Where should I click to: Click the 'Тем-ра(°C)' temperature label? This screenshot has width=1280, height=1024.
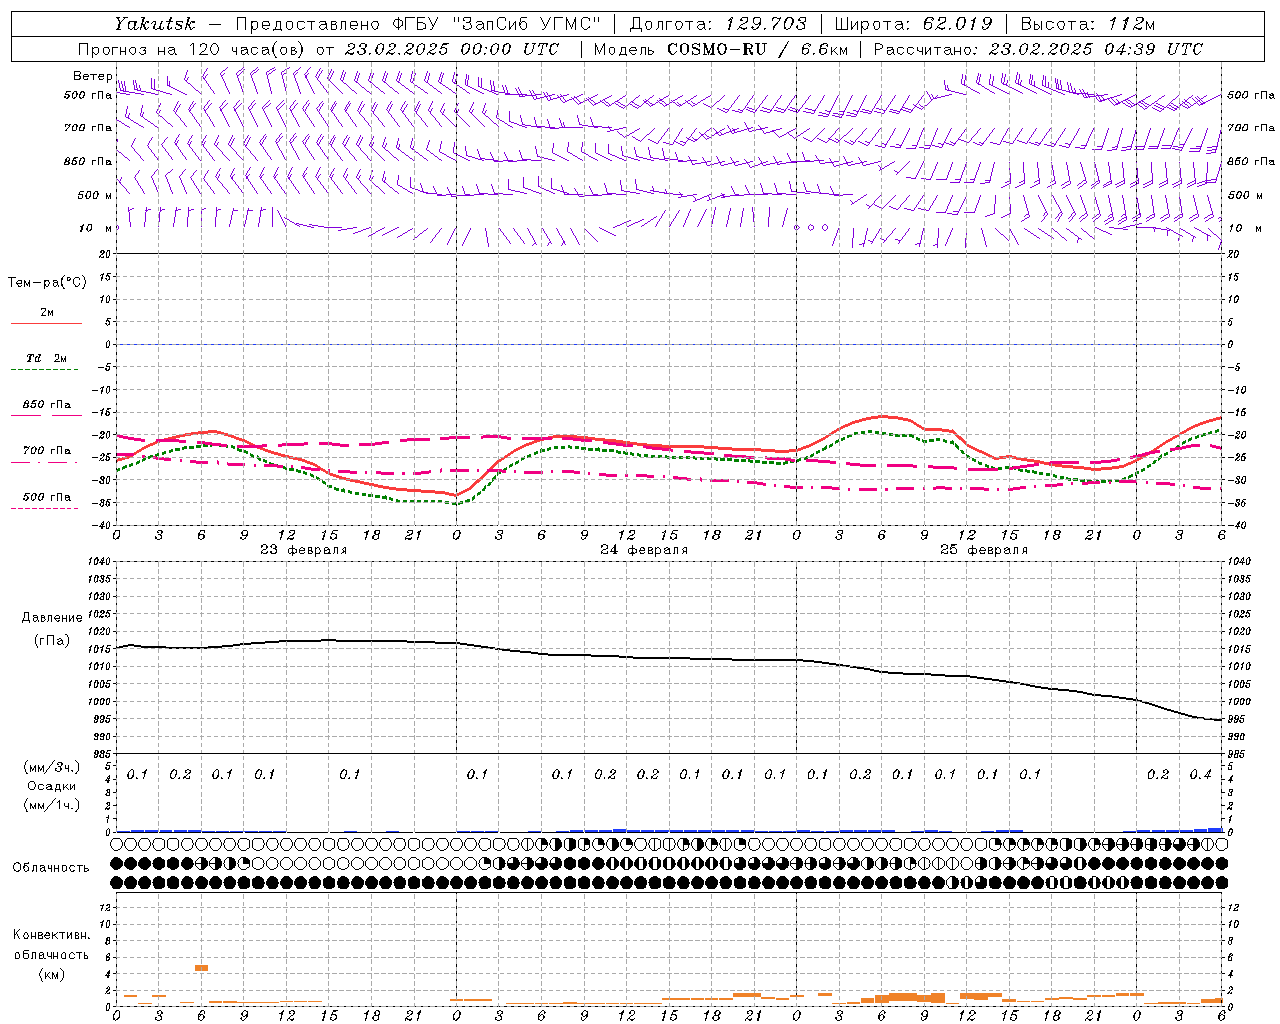point(48,283)
